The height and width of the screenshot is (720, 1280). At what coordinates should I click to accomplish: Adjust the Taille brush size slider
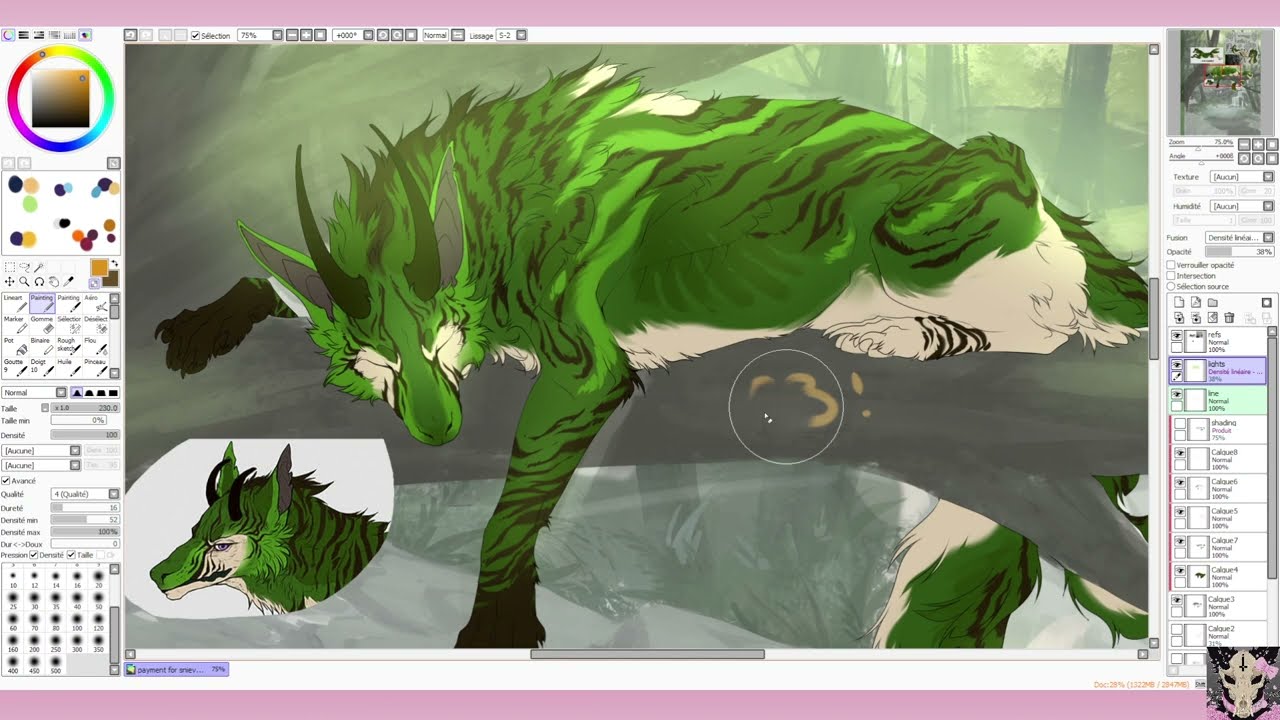(85, 408)
